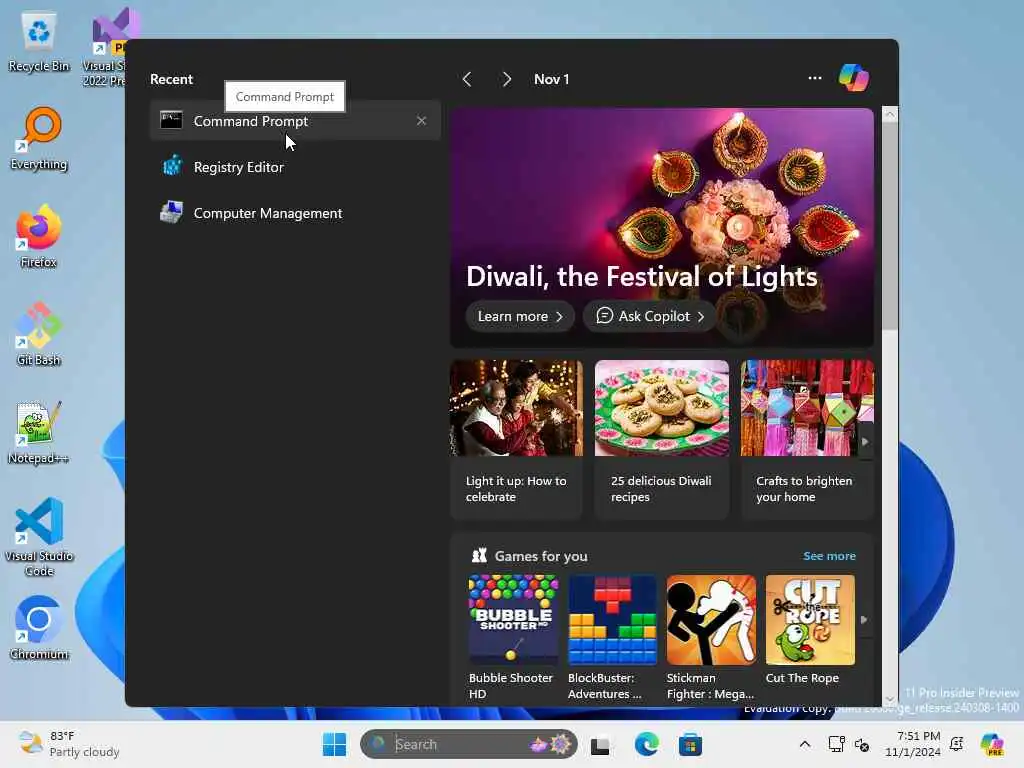
Task: Launch Microsoft Edge from taskbar
Action: tap(646, 744)
